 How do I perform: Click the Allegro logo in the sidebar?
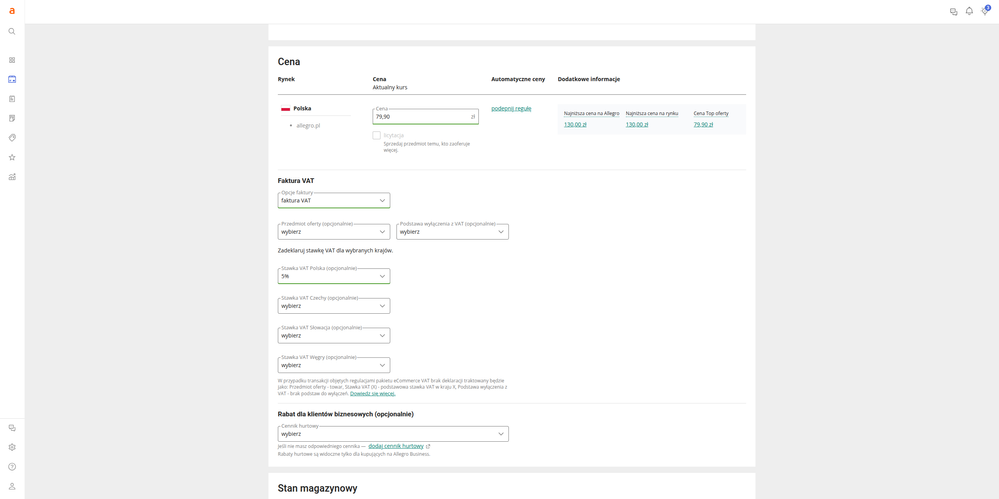[x=12, y=11]
